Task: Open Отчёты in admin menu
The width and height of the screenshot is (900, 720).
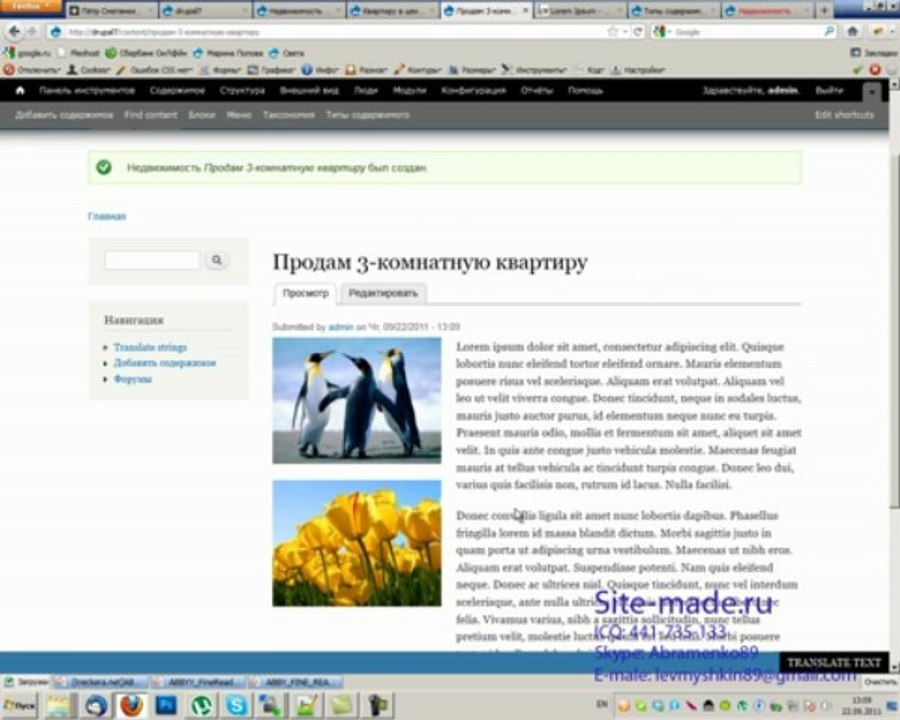Action: pos(537,90)
